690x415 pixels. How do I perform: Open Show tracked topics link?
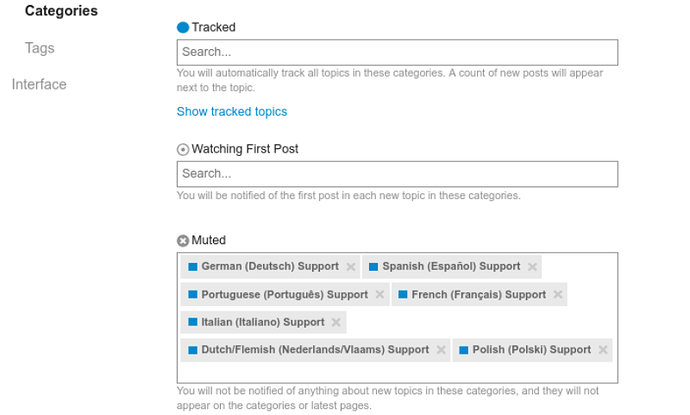(x=232, y=112)
